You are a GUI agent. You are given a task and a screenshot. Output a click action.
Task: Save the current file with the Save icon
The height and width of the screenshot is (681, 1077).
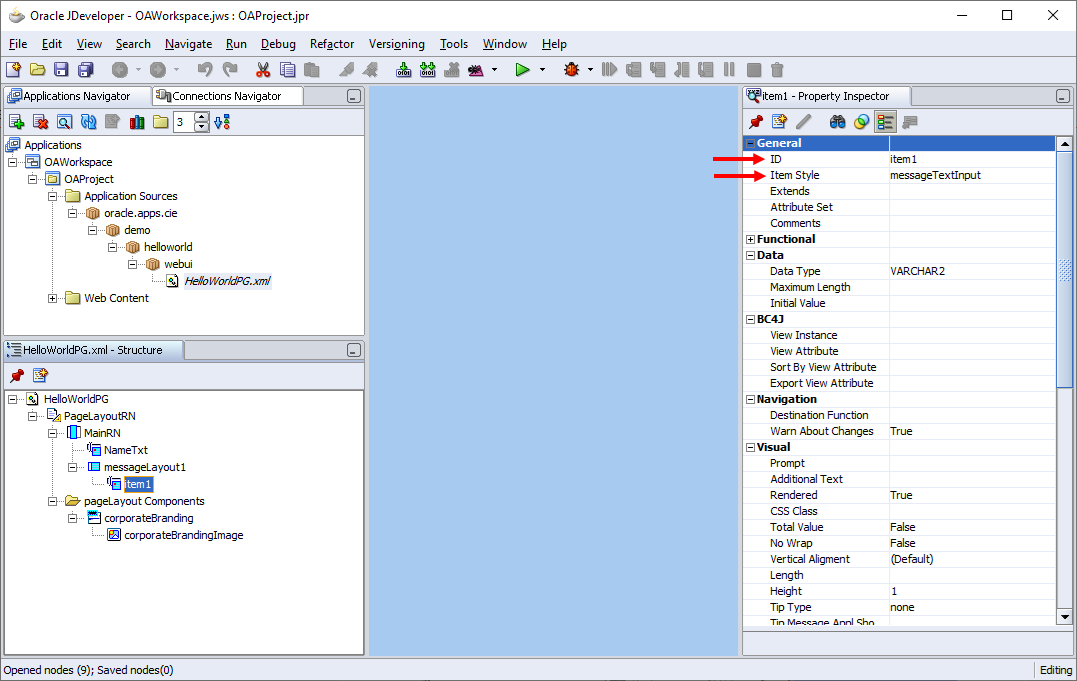point(61,69)
